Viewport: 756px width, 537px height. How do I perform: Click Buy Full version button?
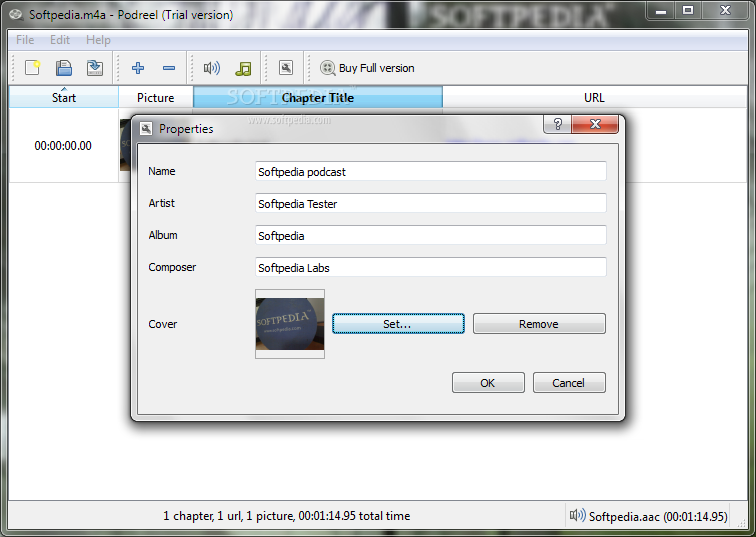(x=367, y=68)
